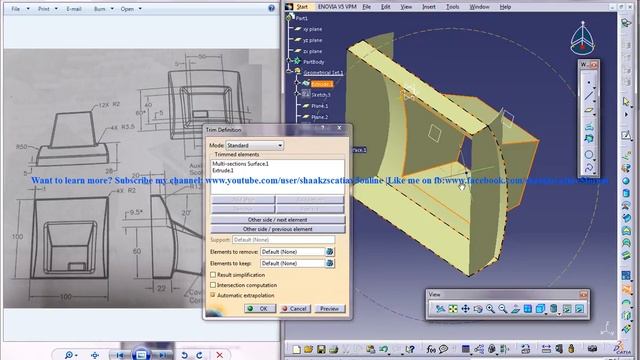640x360 pixels.
Task: Expand the Sketch.3 tree node
Action: [x=297, y=94]
